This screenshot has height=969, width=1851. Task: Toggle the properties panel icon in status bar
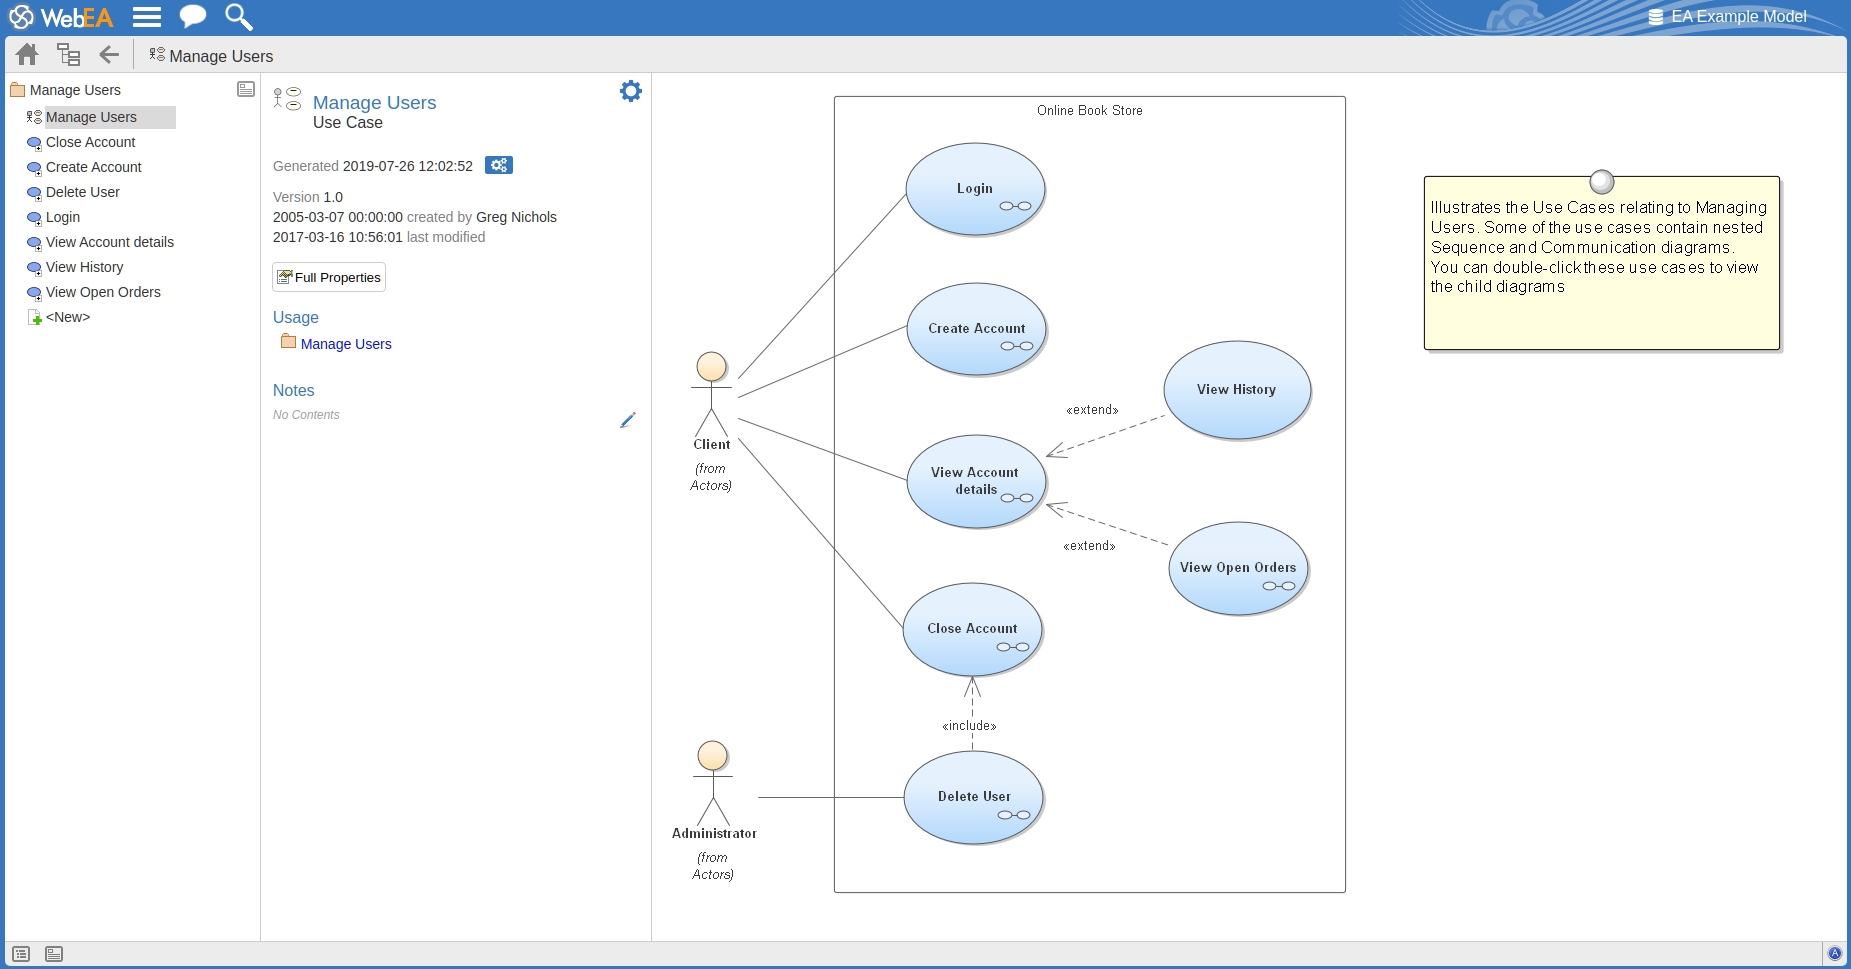pos(54,954)
